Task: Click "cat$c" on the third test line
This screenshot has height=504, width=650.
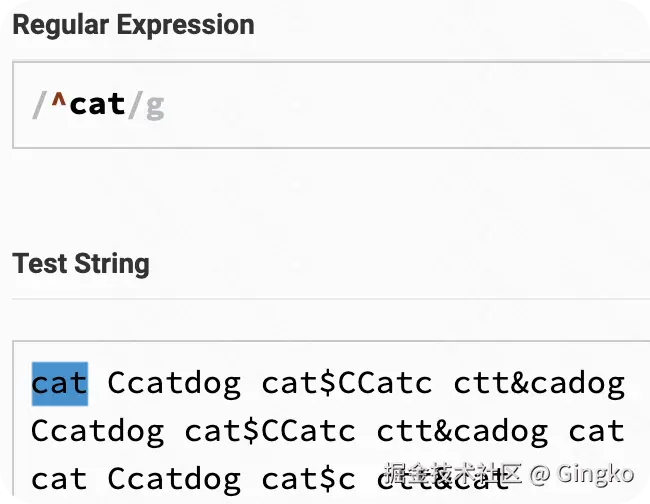Action: coord(308,480)
